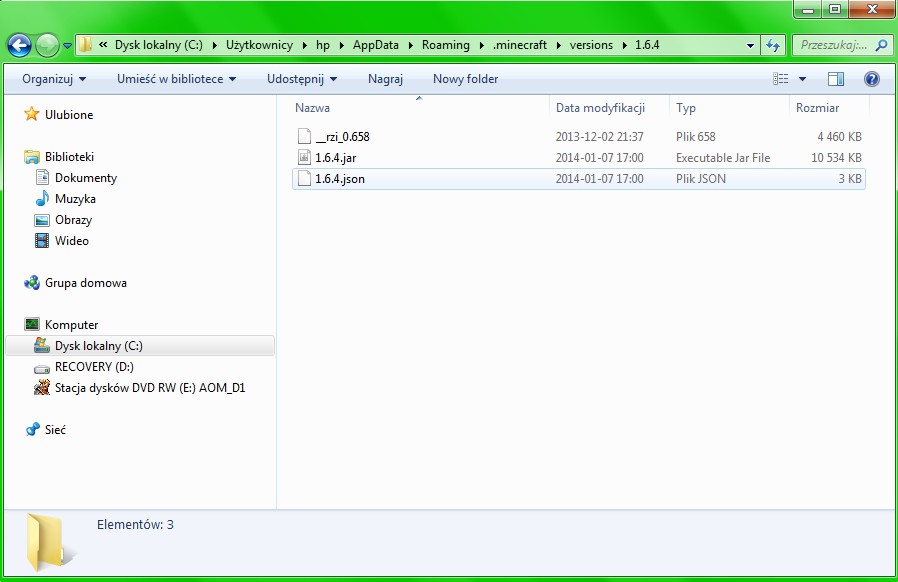
Task: Click the change view icon
Action: pos(781,79)
